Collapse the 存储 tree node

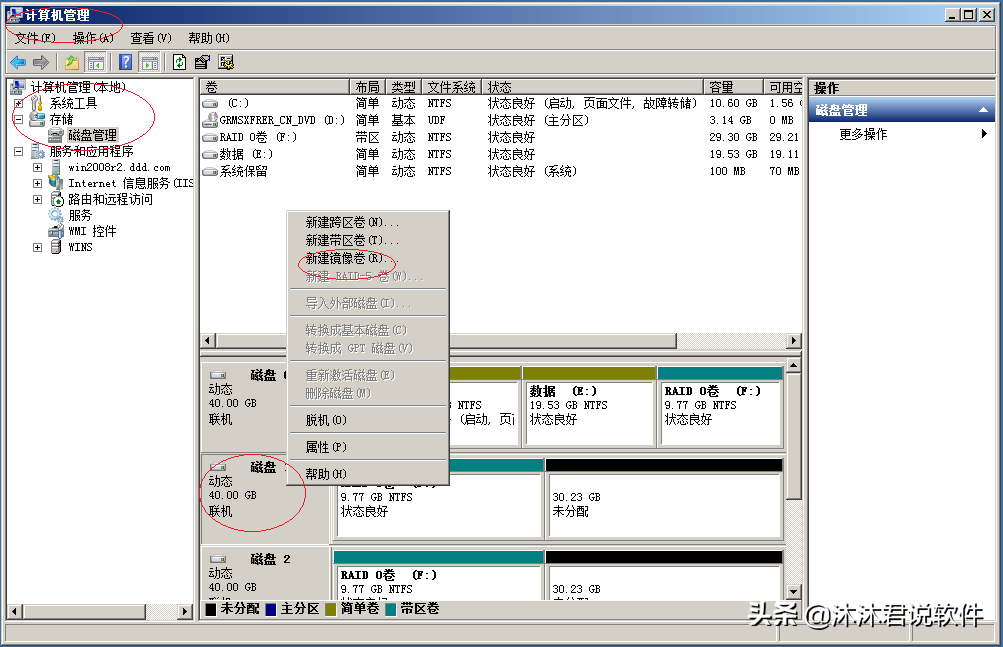tap(19, 119)
